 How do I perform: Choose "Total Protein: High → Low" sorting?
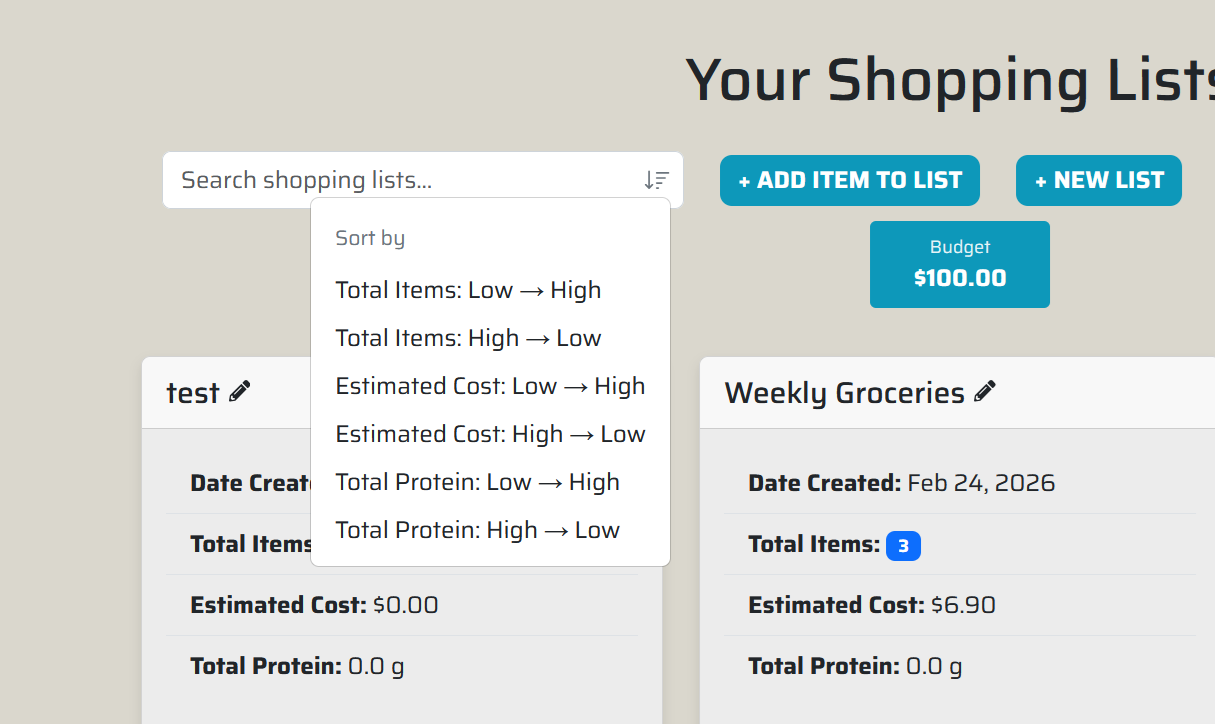(478, 530)
